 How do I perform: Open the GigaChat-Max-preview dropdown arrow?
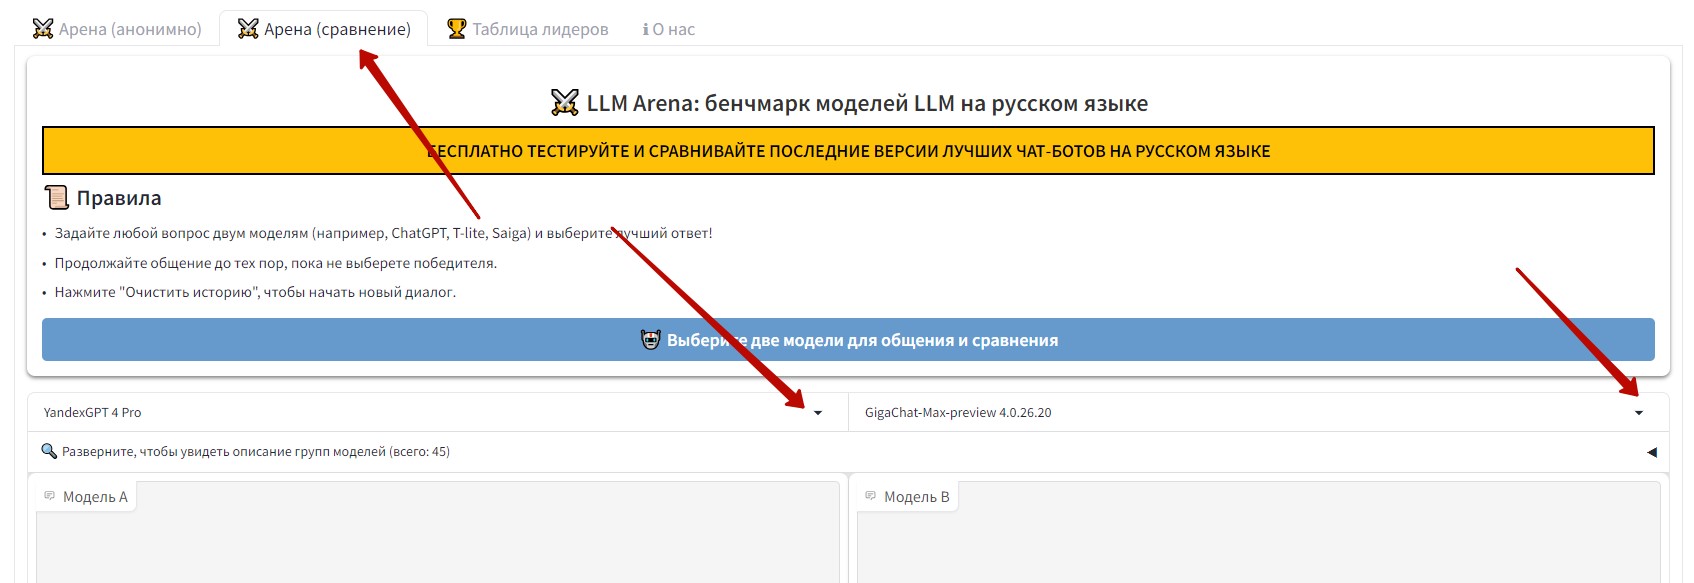[x=1638, y=413]
